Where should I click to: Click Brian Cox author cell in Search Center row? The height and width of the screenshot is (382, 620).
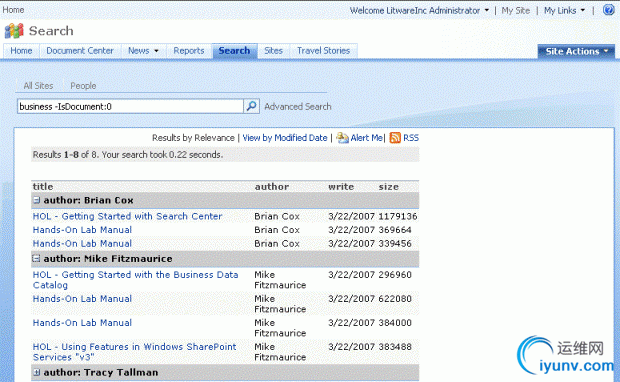(x=277, y=216)
